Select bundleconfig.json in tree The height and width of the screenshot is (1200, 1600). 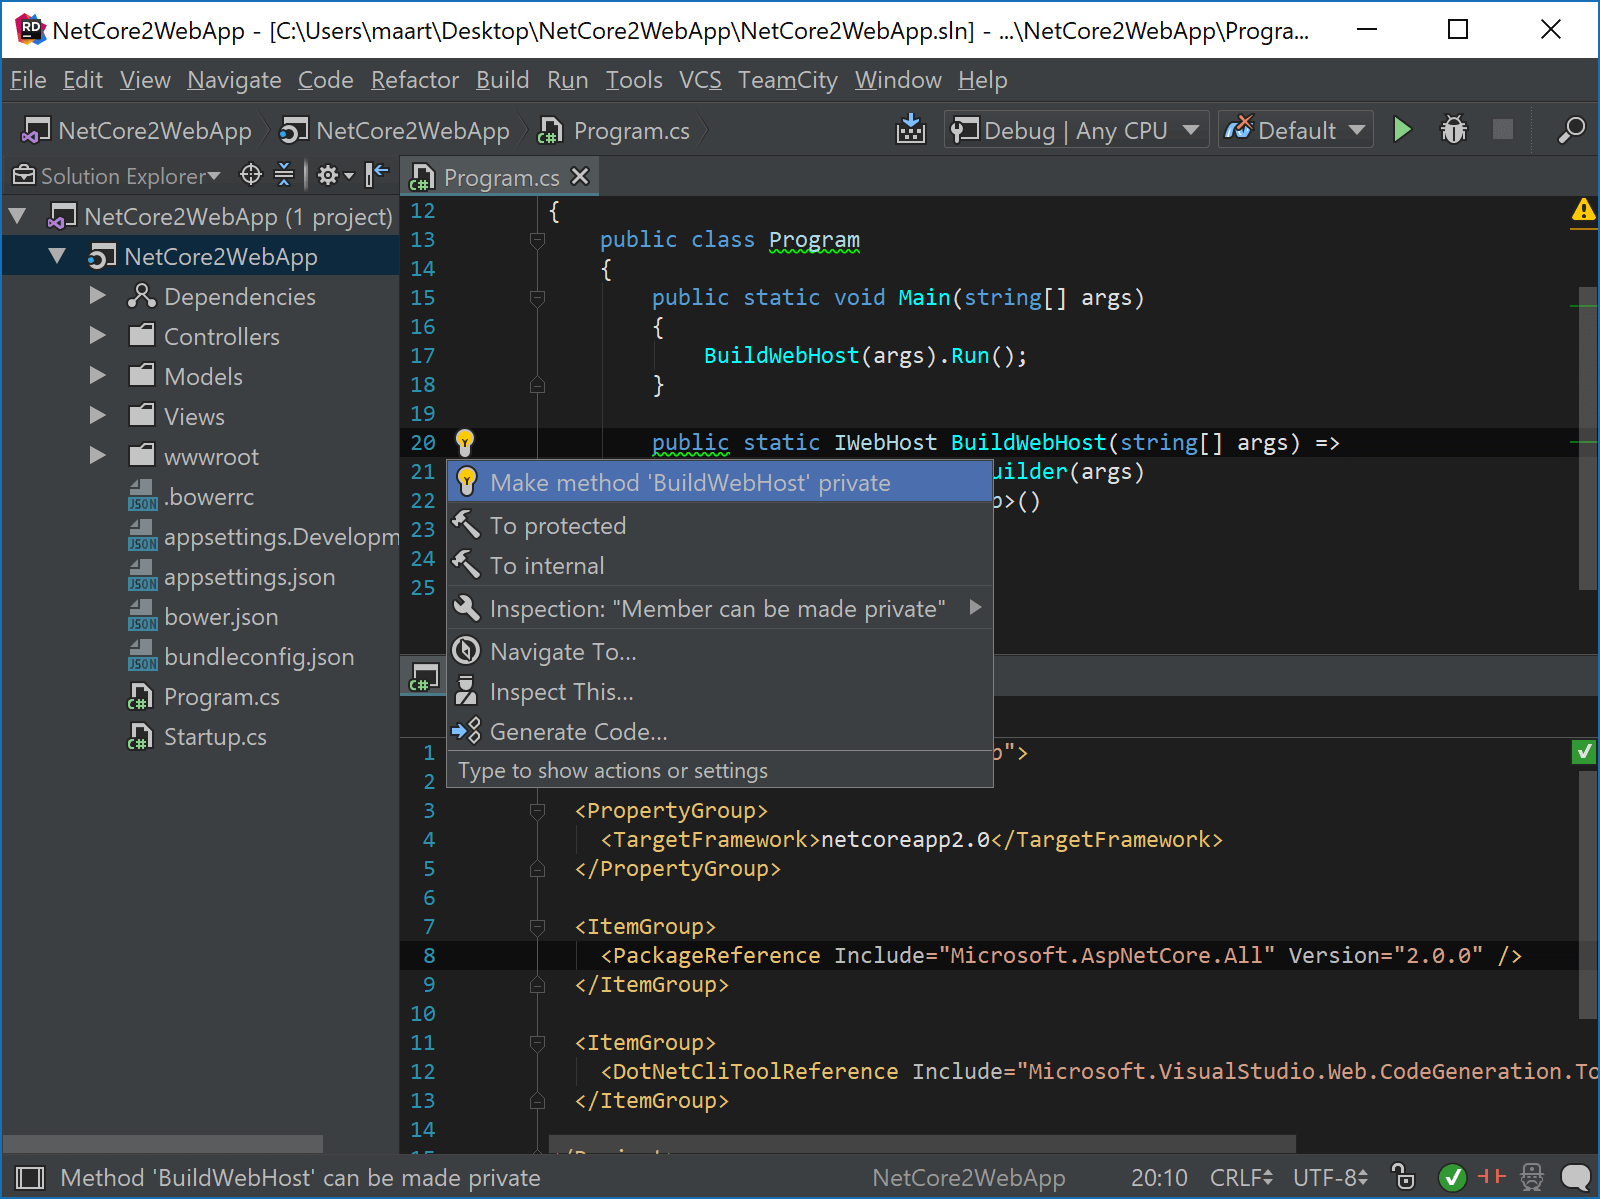point(259,657)
